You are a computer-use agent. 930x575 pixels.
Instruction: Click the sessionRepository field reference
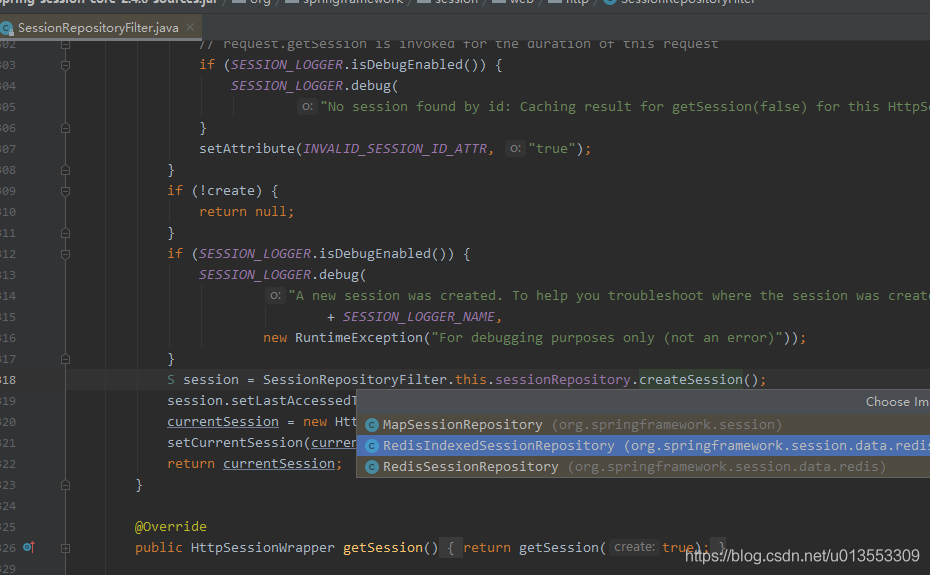(563, 380)
